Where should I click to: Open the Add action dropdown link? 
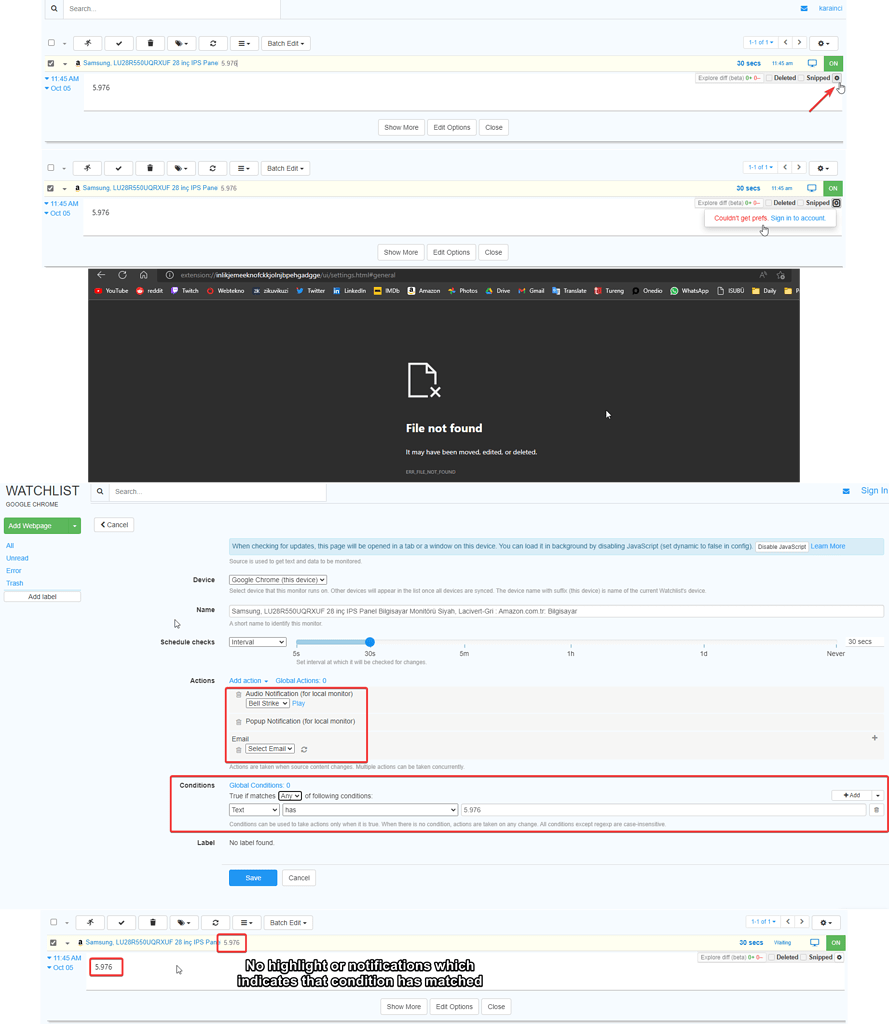pos(248,680)
